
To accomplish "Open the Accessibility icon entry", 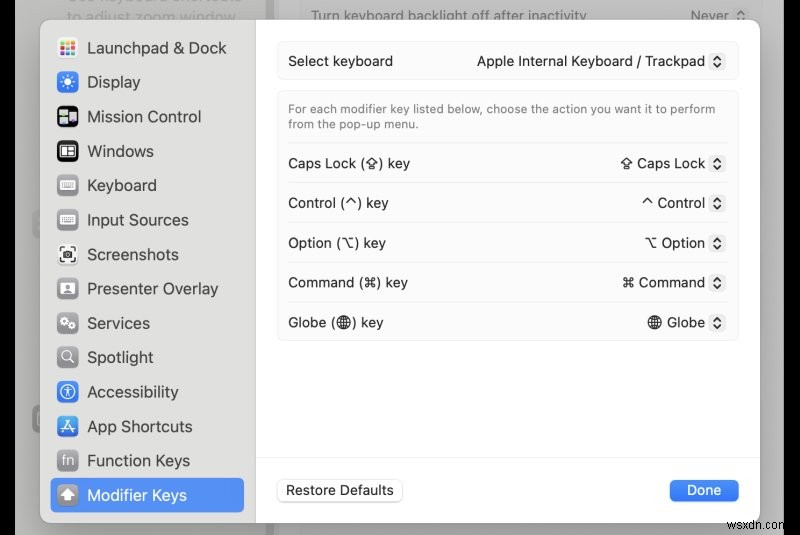I will coord(67,392).
